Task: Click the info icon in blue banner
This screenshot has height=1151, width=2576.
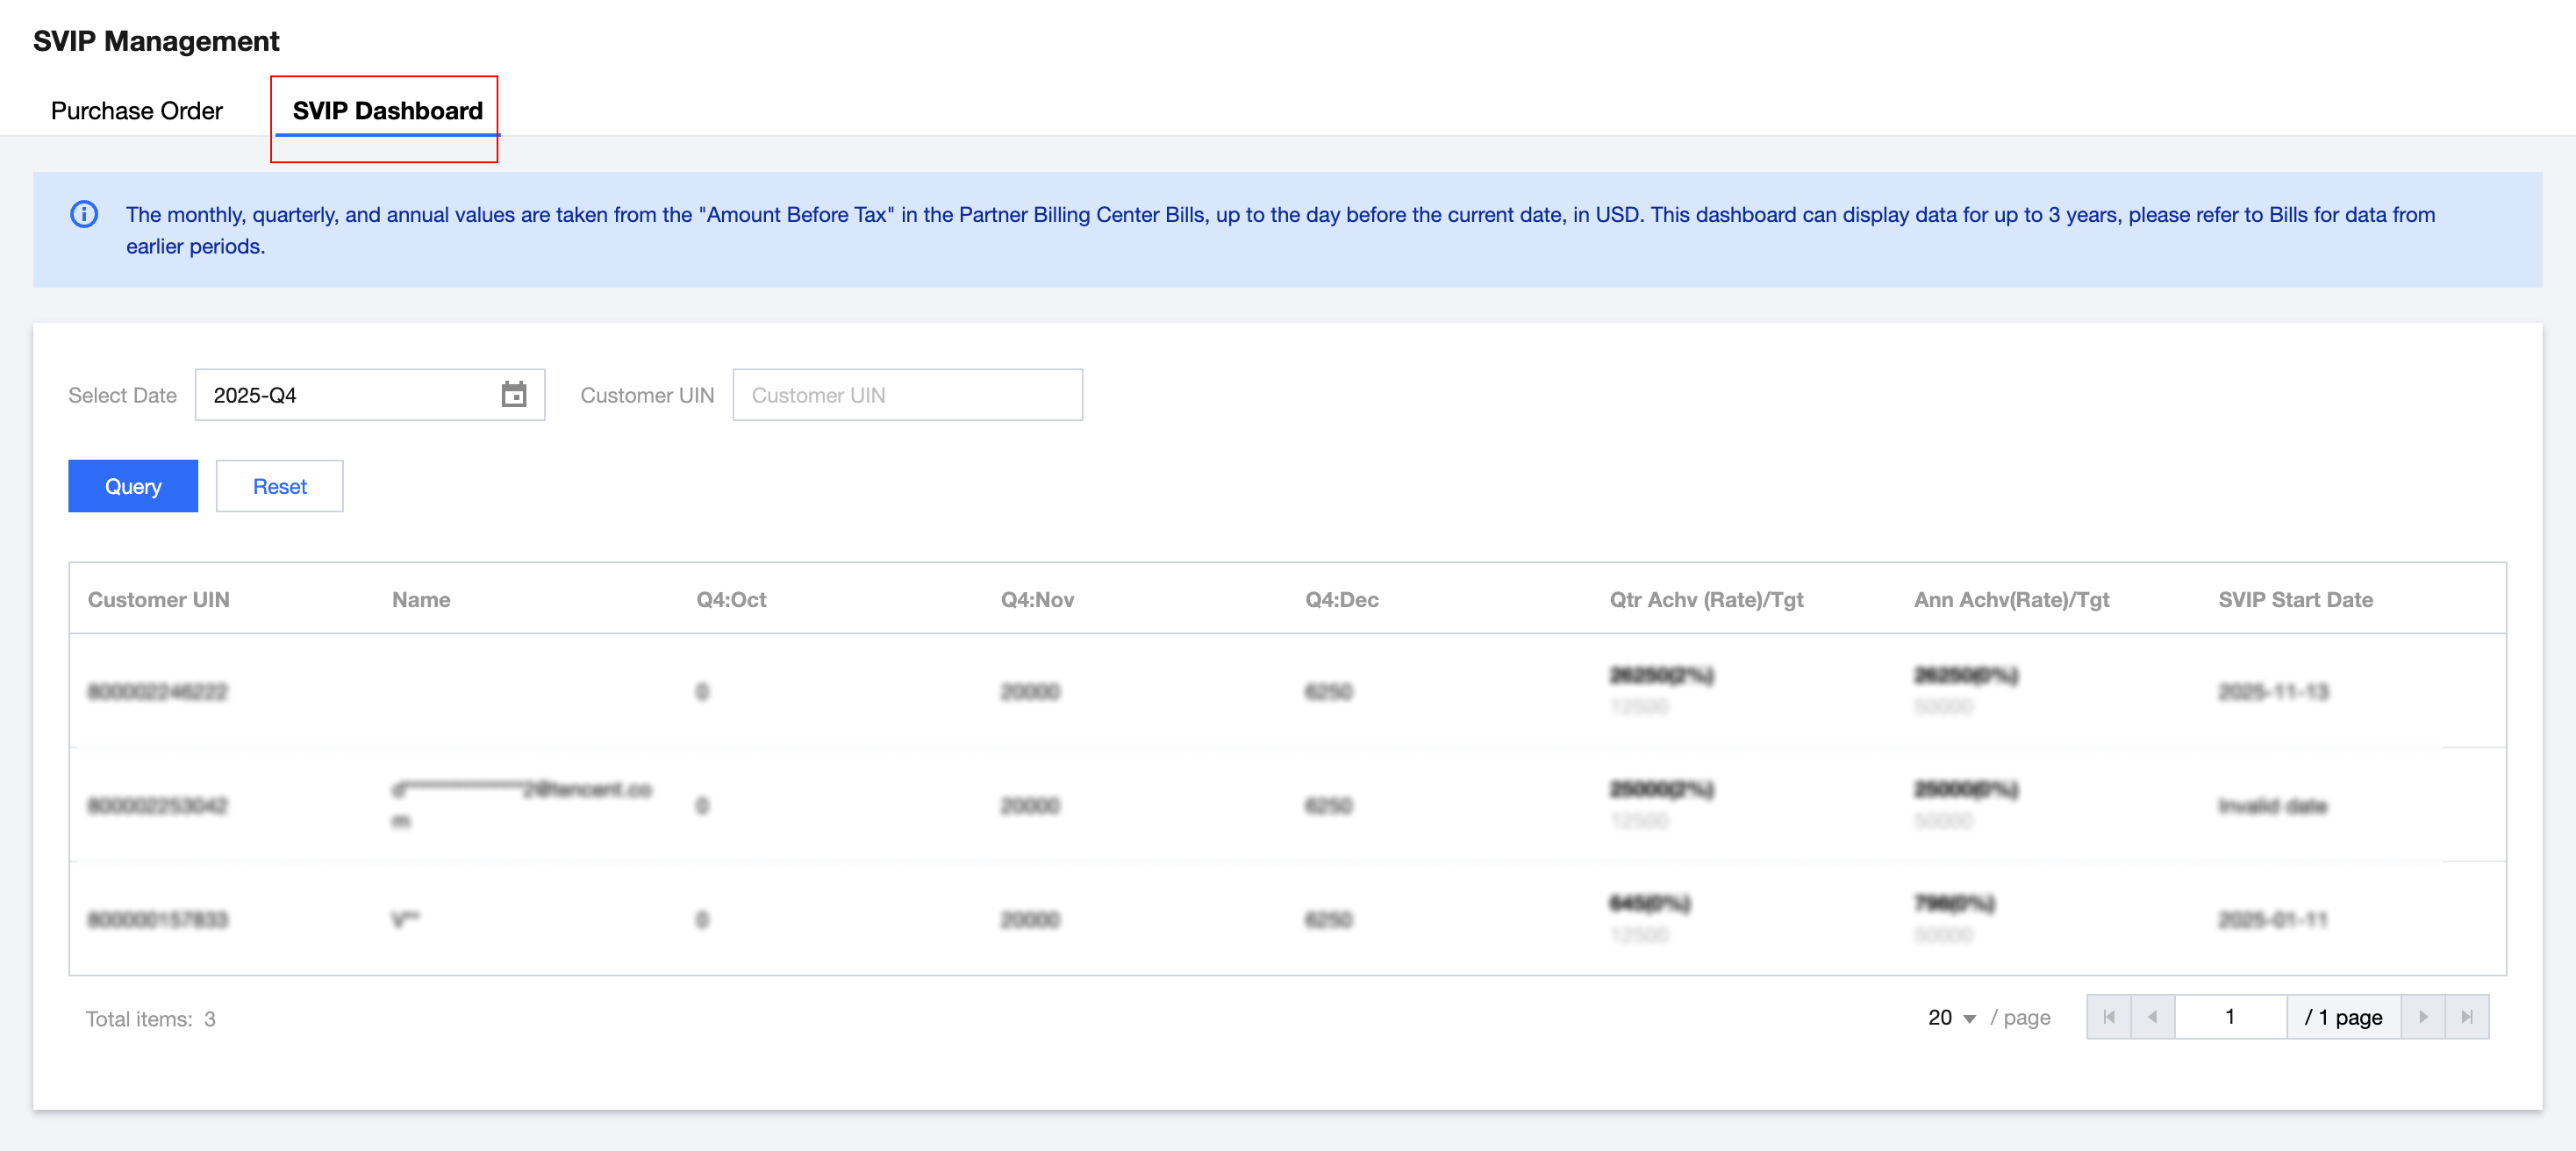Action: pos(84,215)
